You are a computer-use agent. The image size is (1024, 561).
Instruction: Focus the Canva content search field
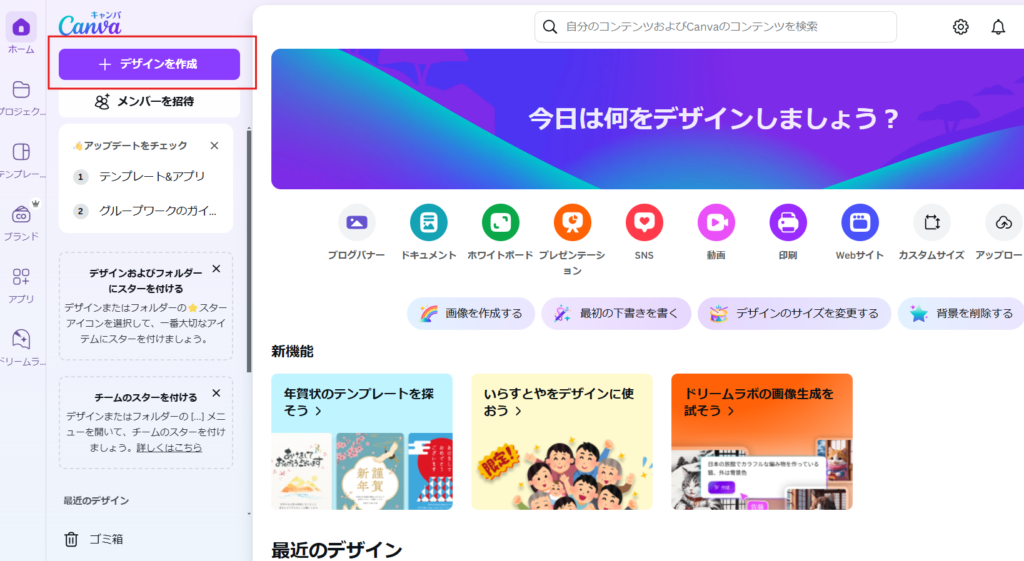[x=715, y=27]
